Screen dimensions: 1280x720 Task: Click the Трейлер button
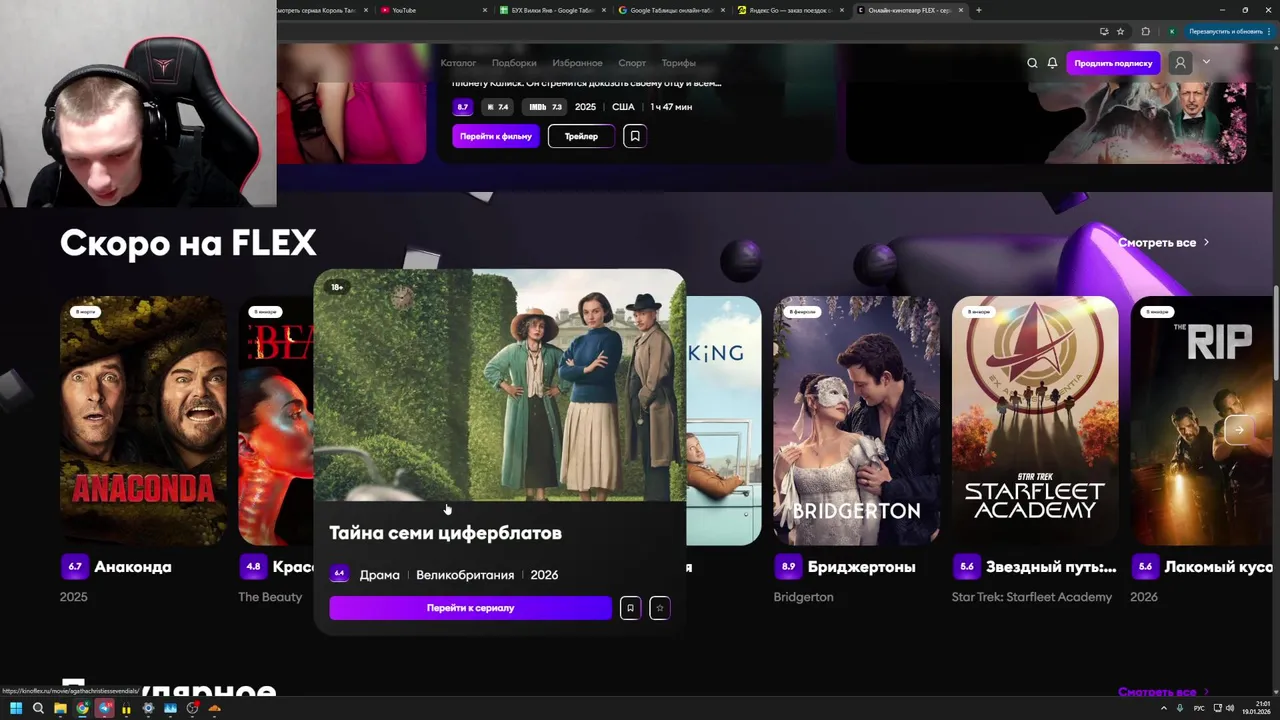click(581, 136)
